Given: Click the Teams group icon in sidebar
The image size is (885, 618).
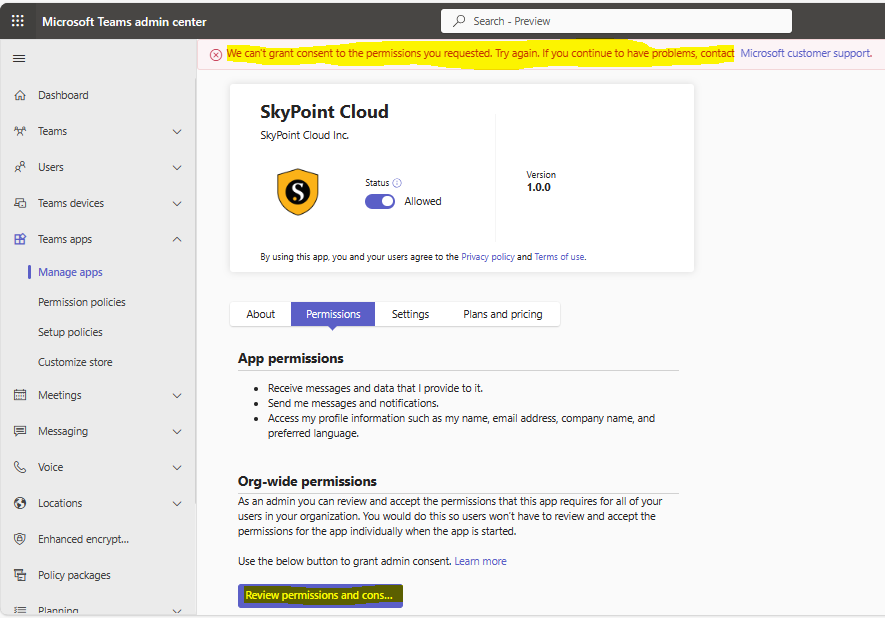Looking at the screenshot, I should (x=20, y=131).
